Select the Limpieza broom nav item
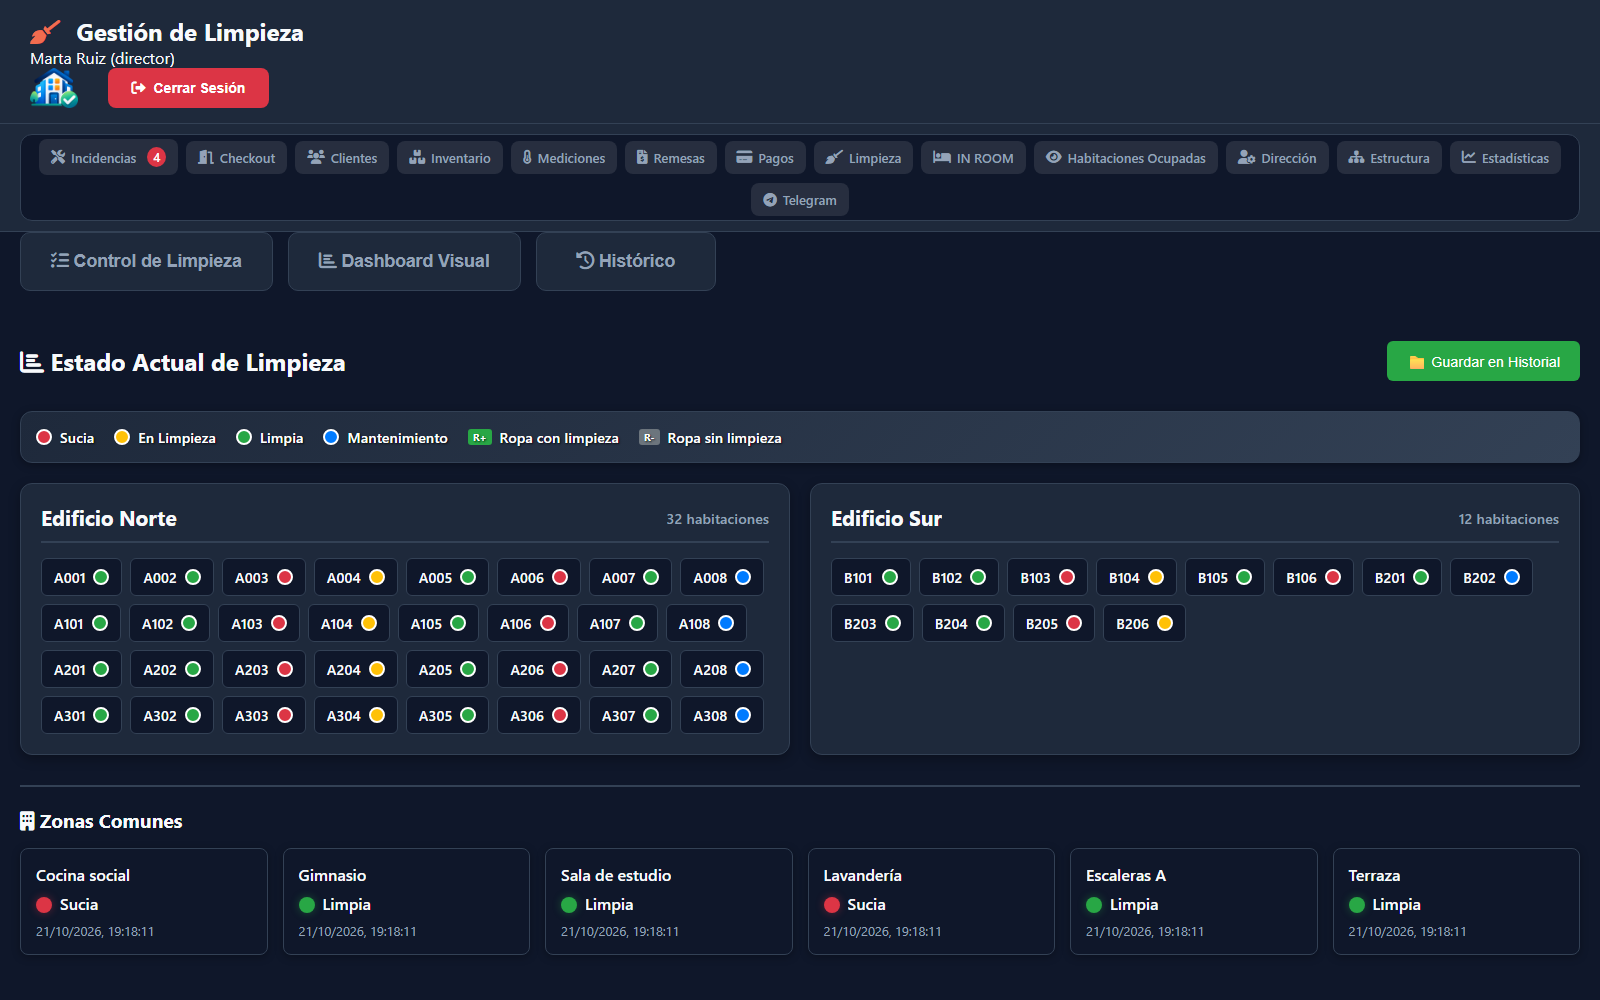The image size is (1600, 1000). (x=863, y=158)
